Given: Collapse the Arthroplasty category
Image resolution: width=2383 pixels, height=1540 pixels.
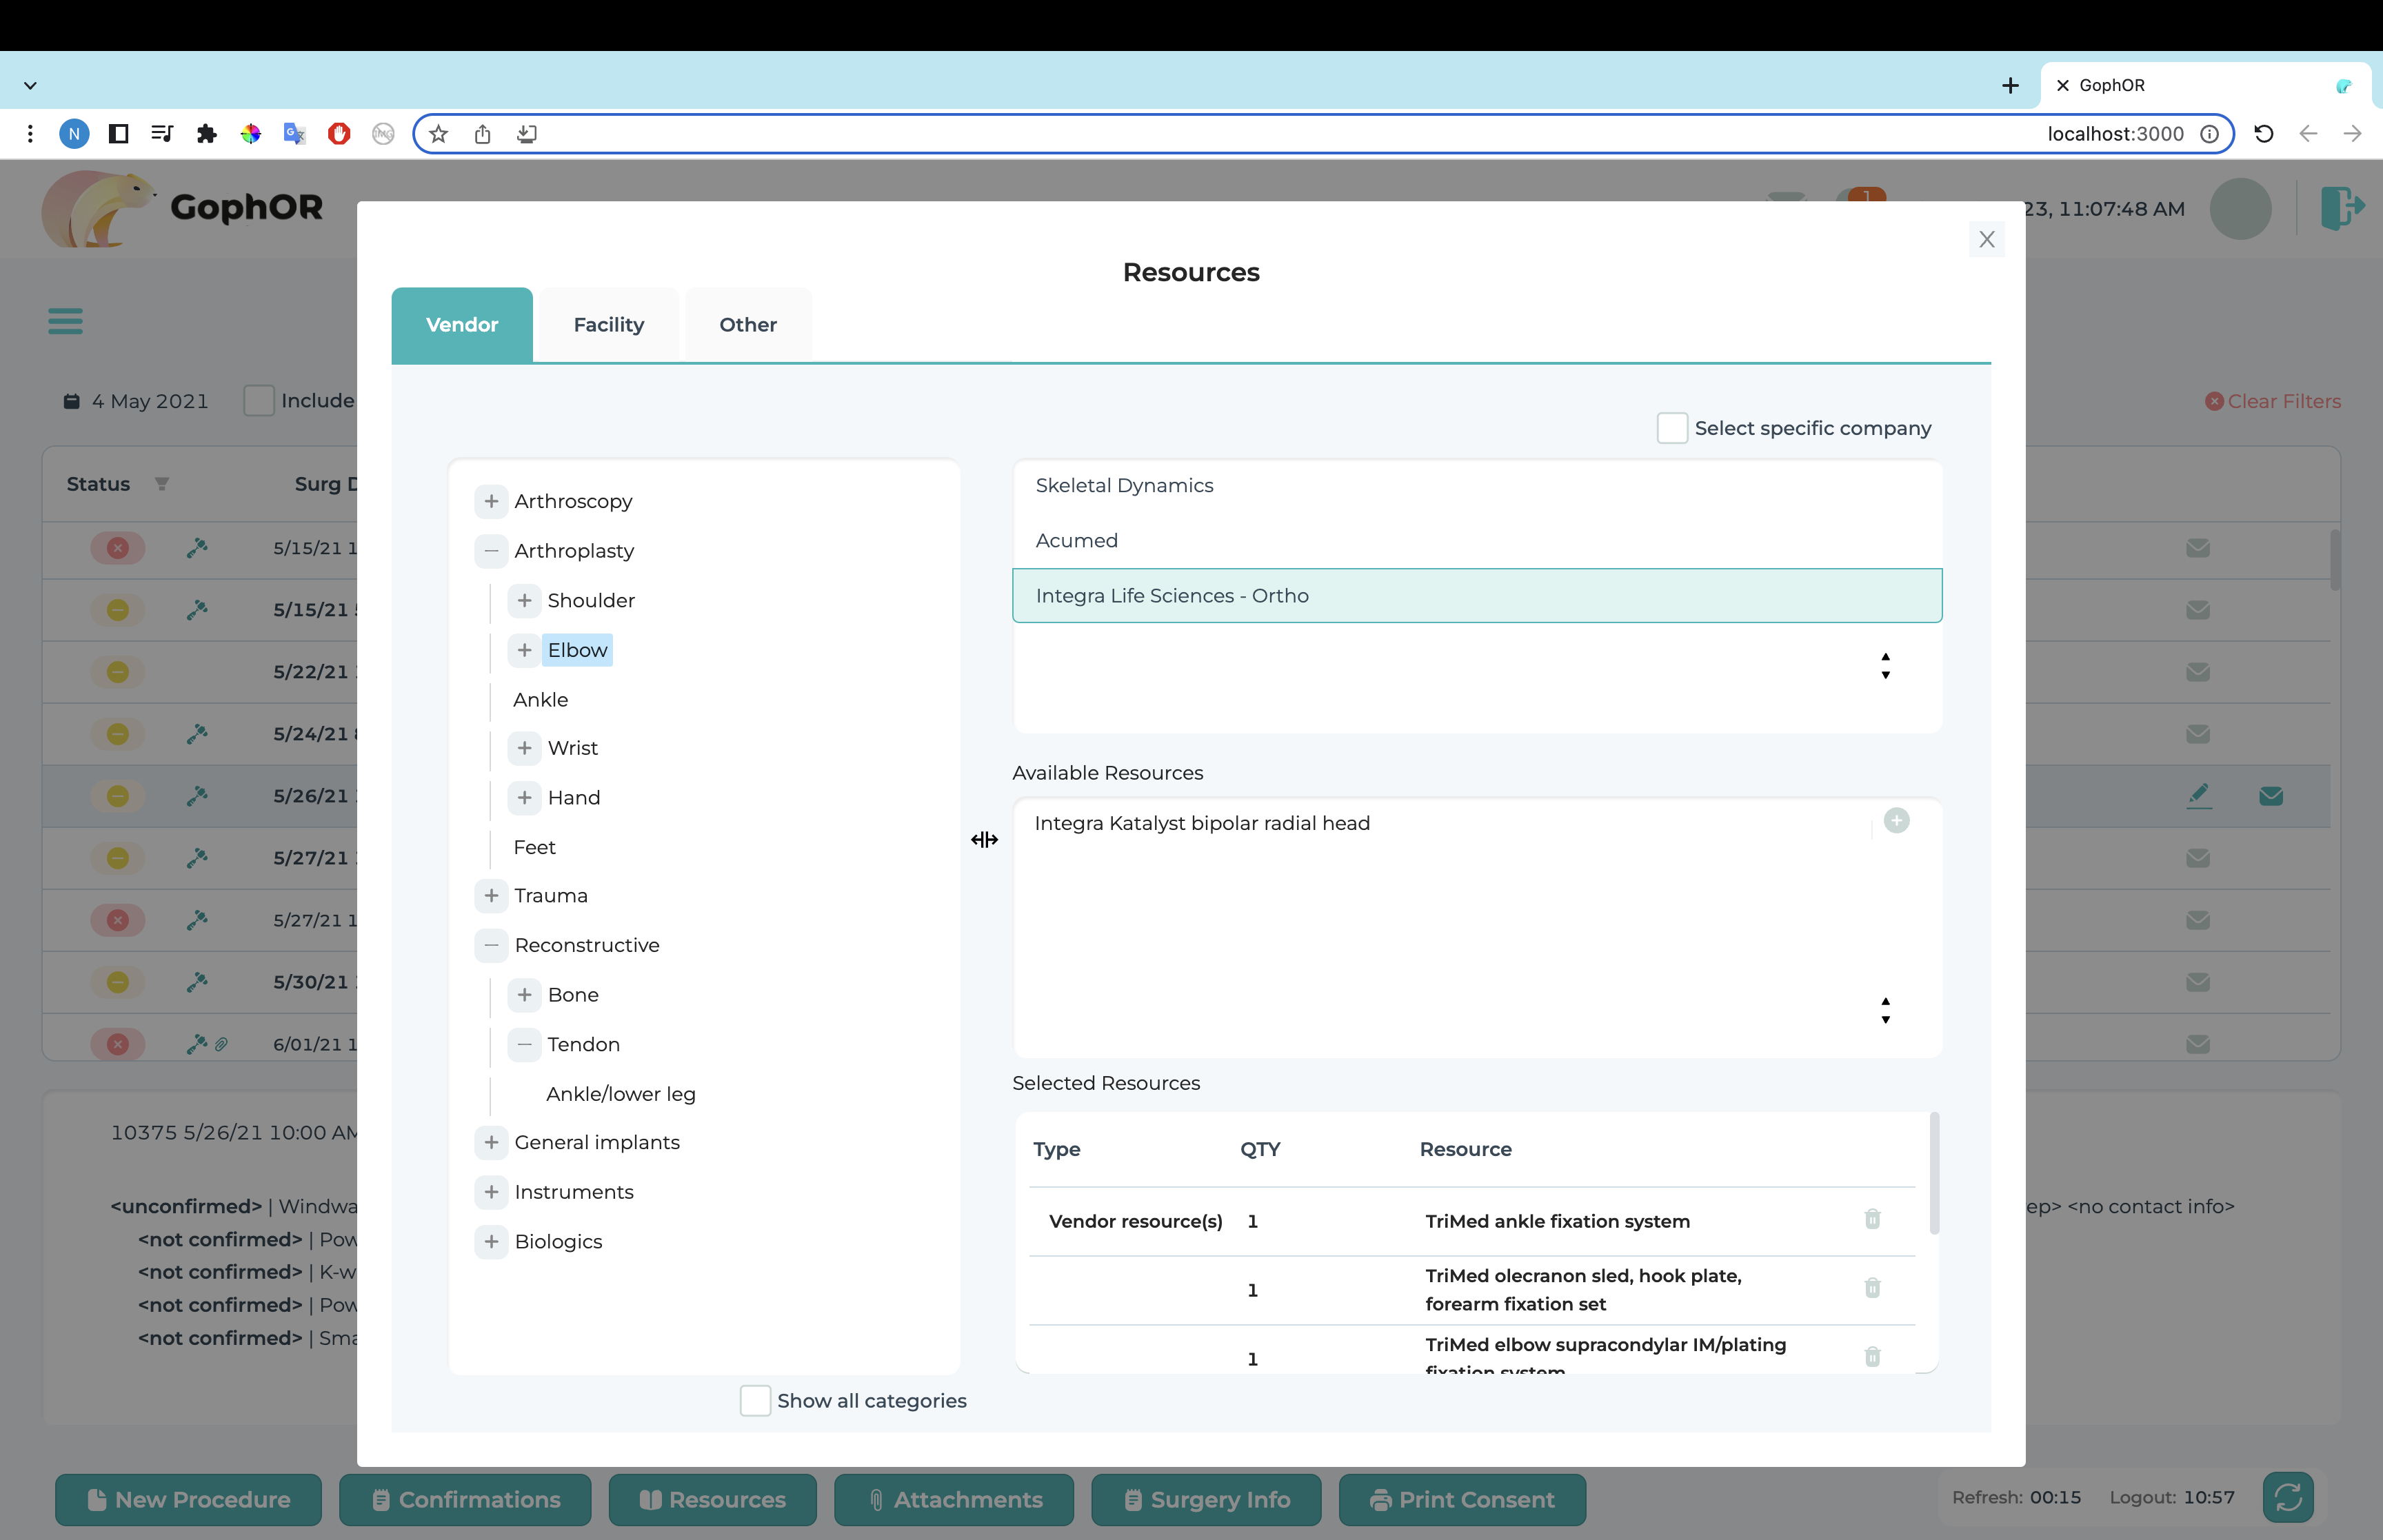Looking at the screenshot, I should (491, 551).
